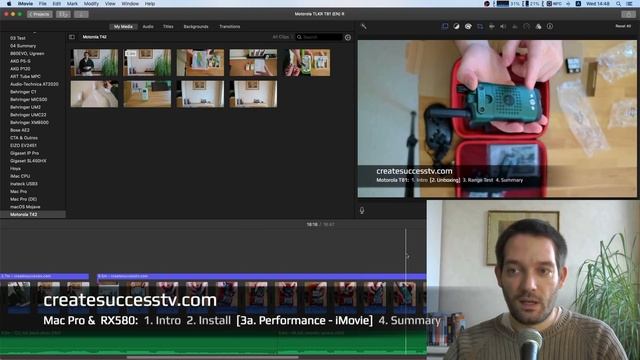This screenshot has height=360, width=640.
Task: Switch to the My Media tab
Action: 123,27
